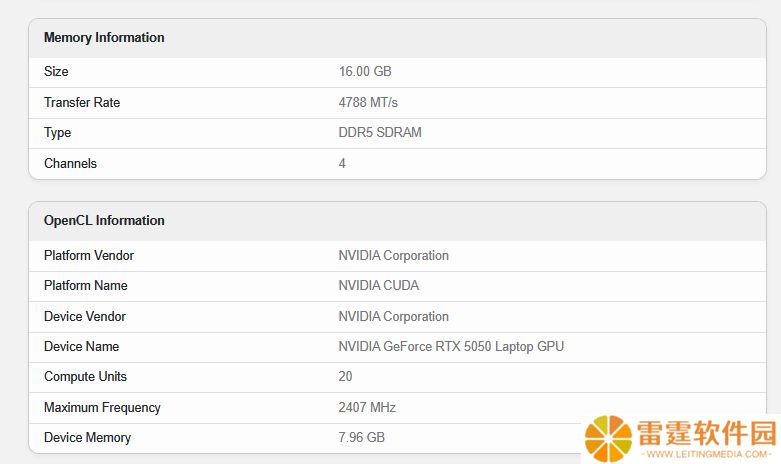
Task: Select the Compute Units value 20
Action: click(x=345, y=376)
